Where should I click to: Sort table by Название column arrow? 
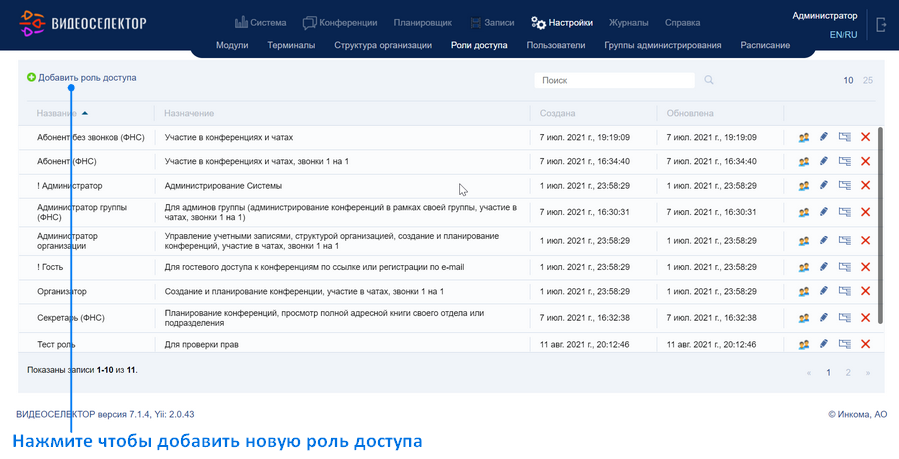85,113
